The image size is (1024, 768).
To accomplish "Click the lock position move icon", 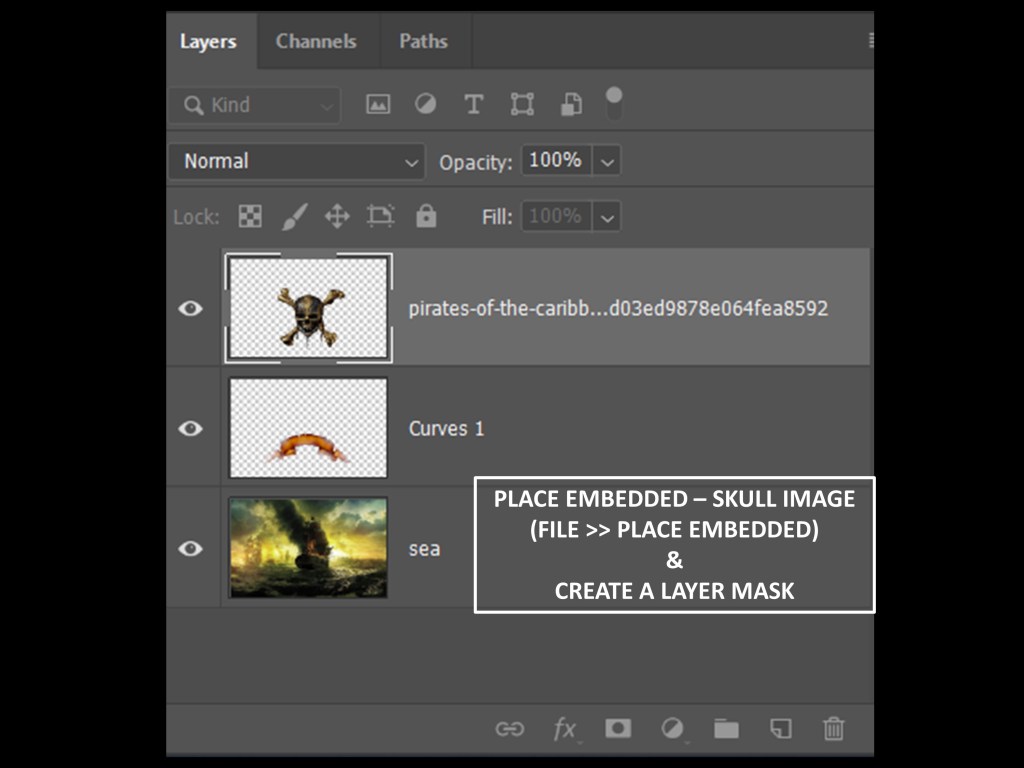I will [337, 216].
